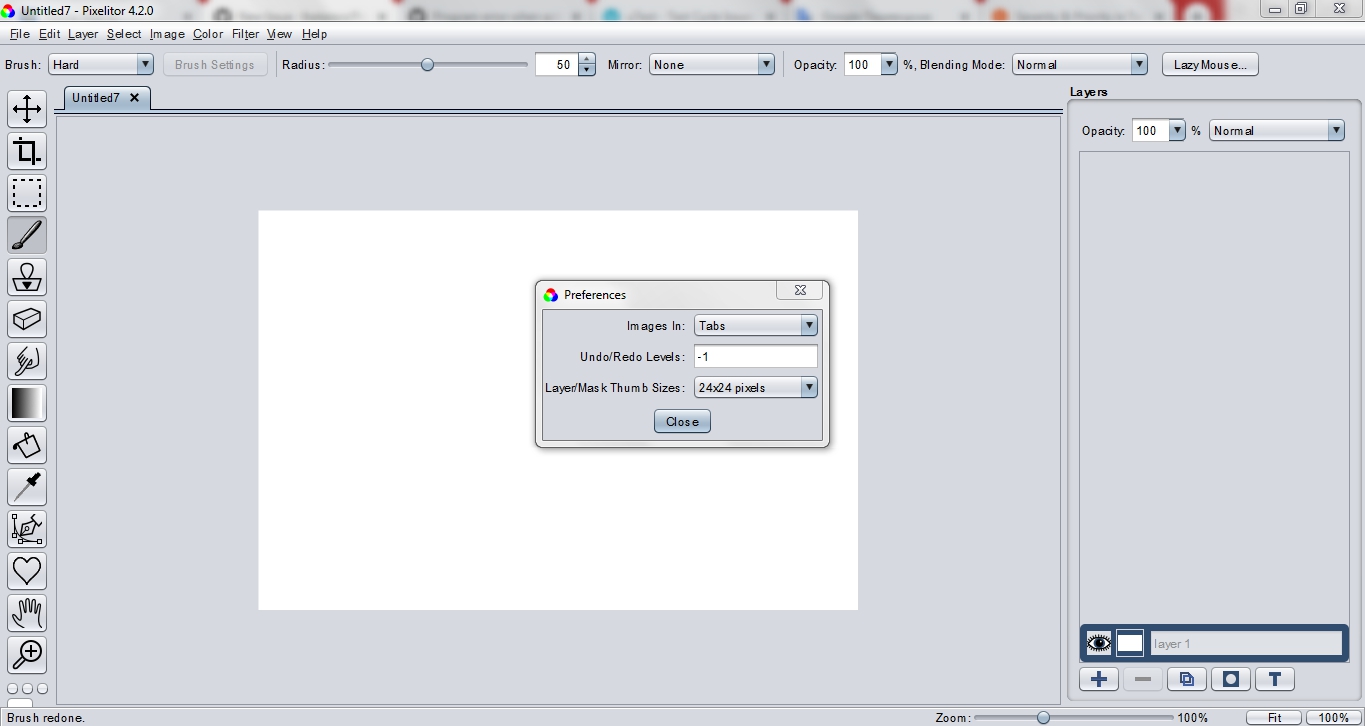Select the rectangular Selection tool
This screenshot has width=1365, height=726.
27,193
